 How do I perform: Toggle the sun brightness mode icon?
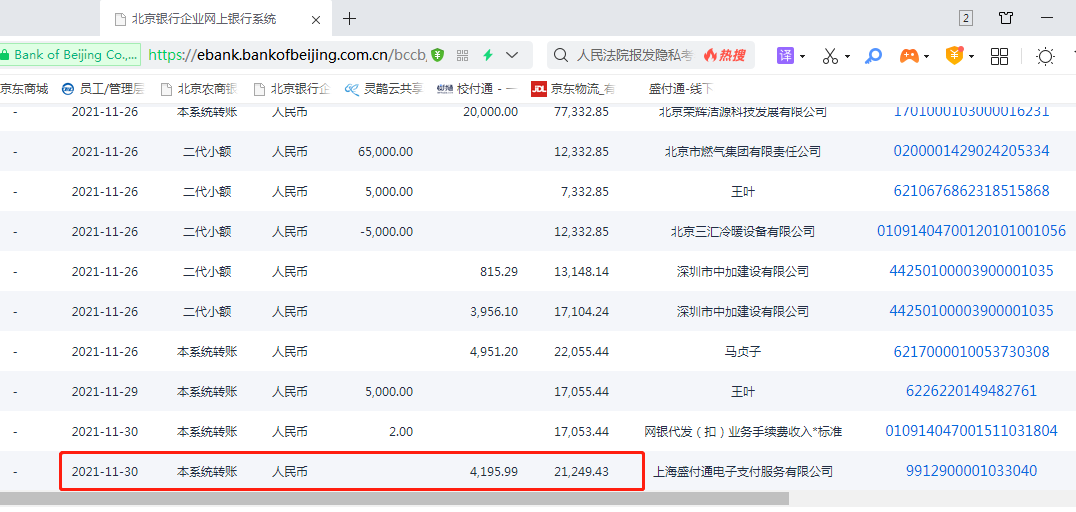[x=1045, y=56]
